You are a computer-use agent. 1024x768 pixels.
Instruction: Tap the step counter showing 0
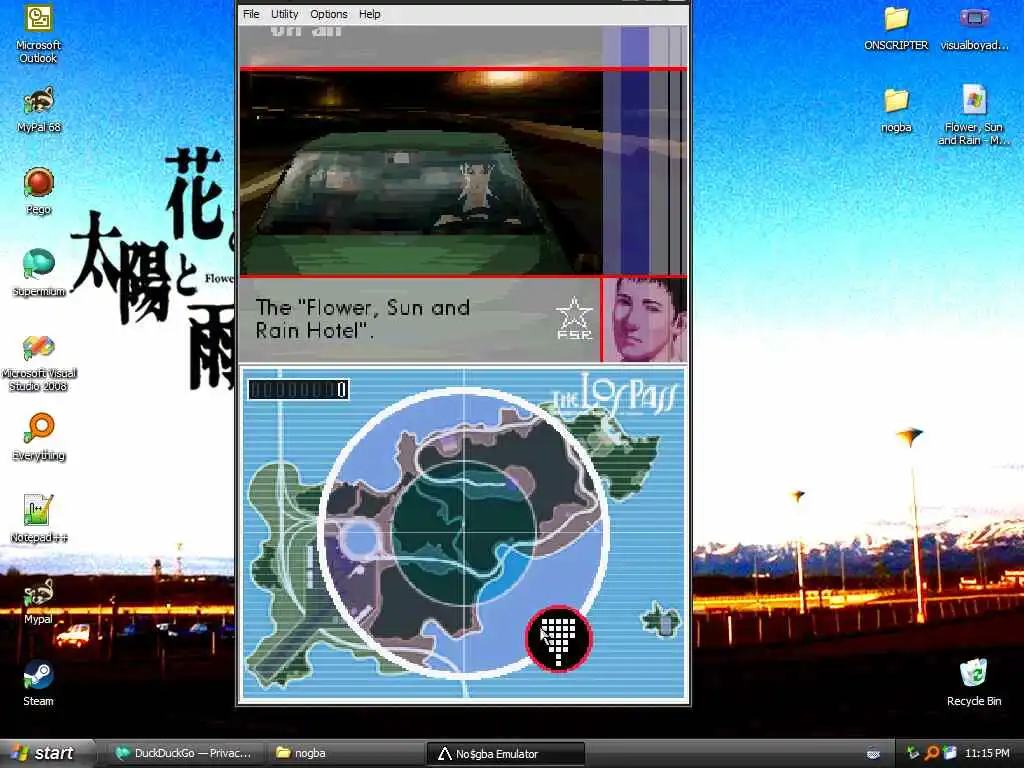(x=298, y=390)
